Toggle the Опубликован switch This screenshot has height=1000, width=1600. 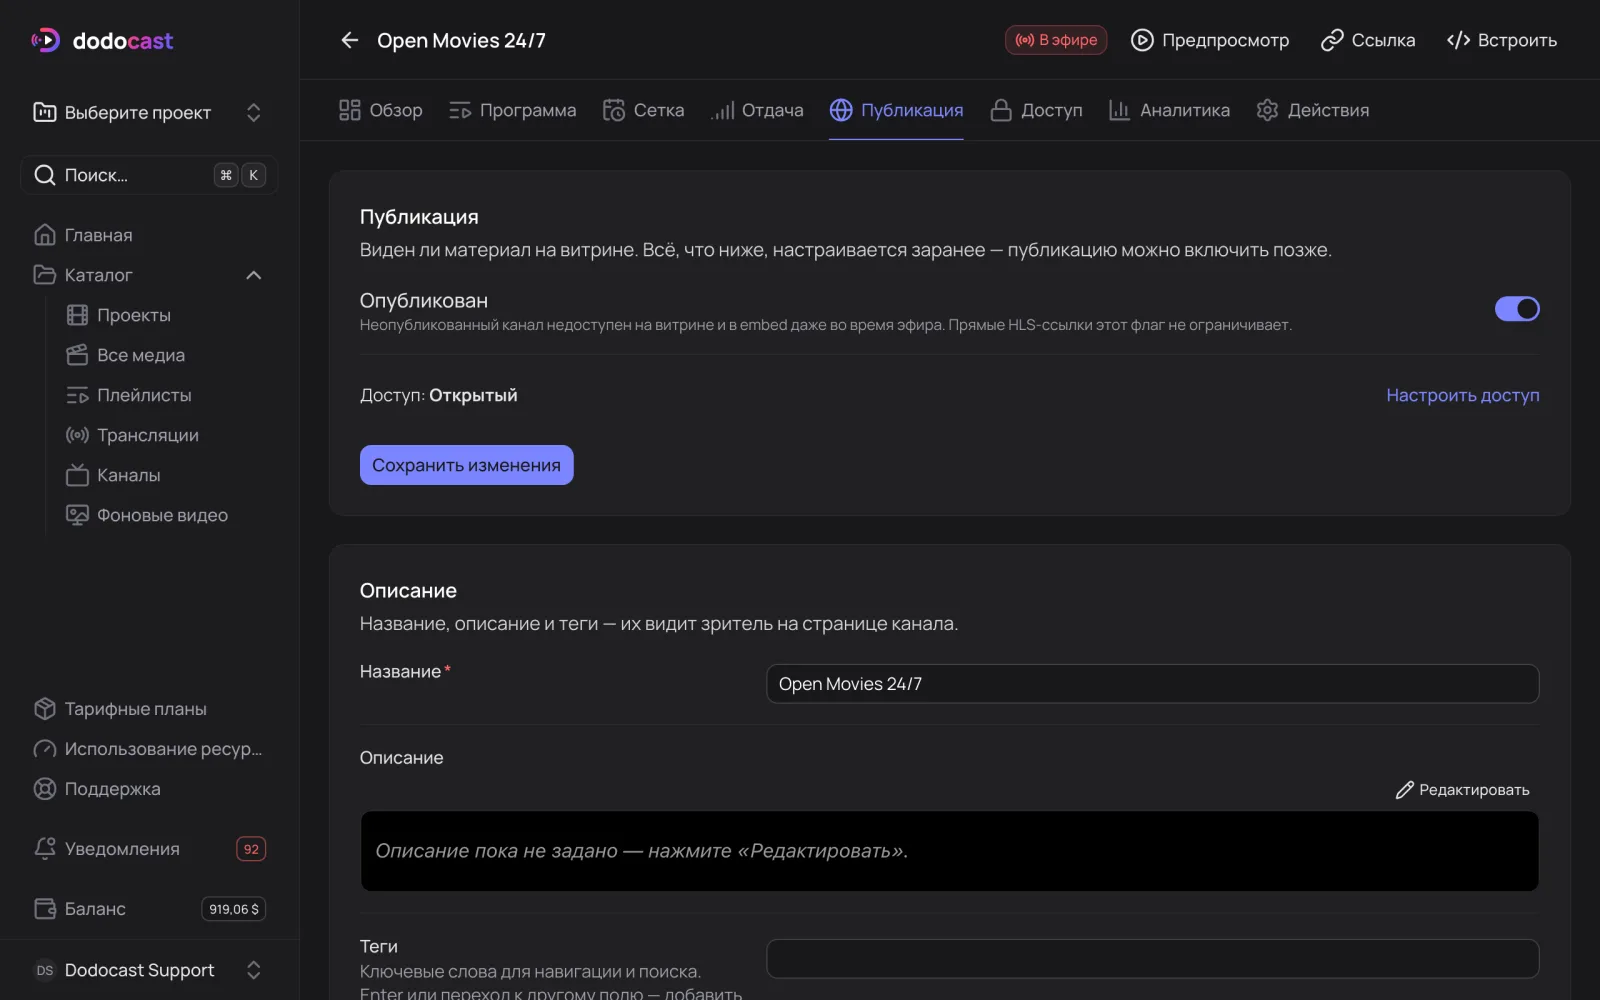point(1517,309)
